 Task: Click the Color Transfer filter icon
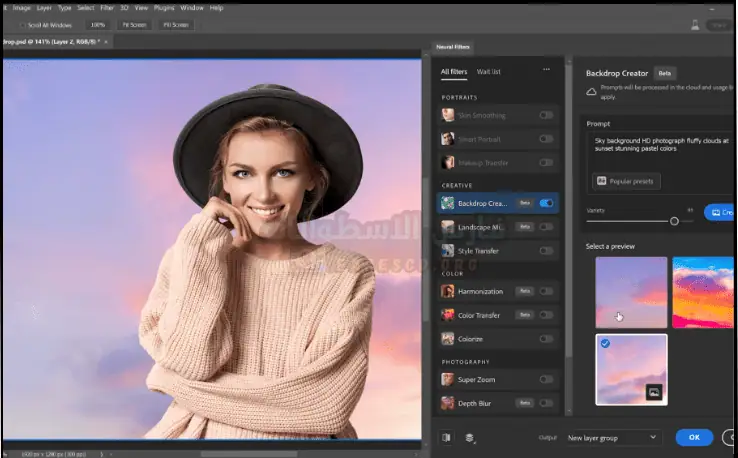pos(448,315)
